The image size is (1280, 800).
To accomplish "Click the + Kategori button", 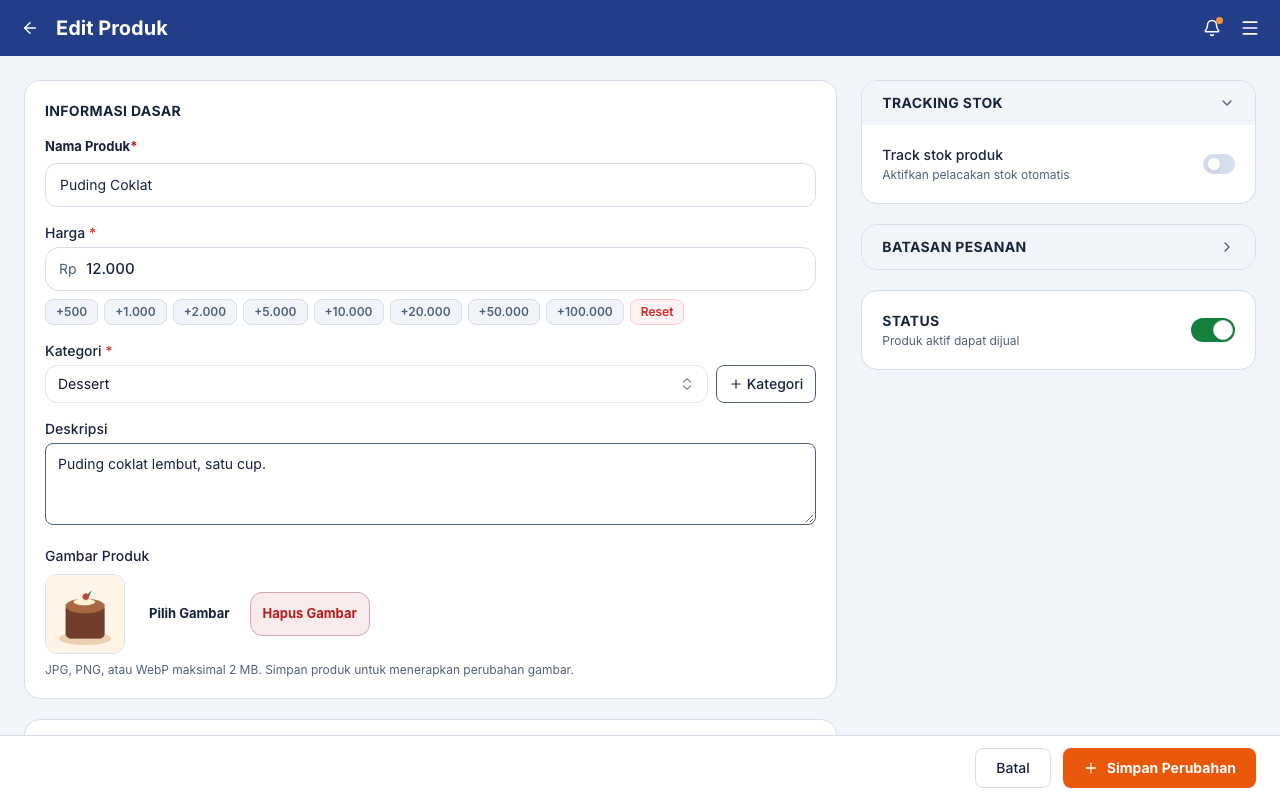I will [x=766, y=384].
